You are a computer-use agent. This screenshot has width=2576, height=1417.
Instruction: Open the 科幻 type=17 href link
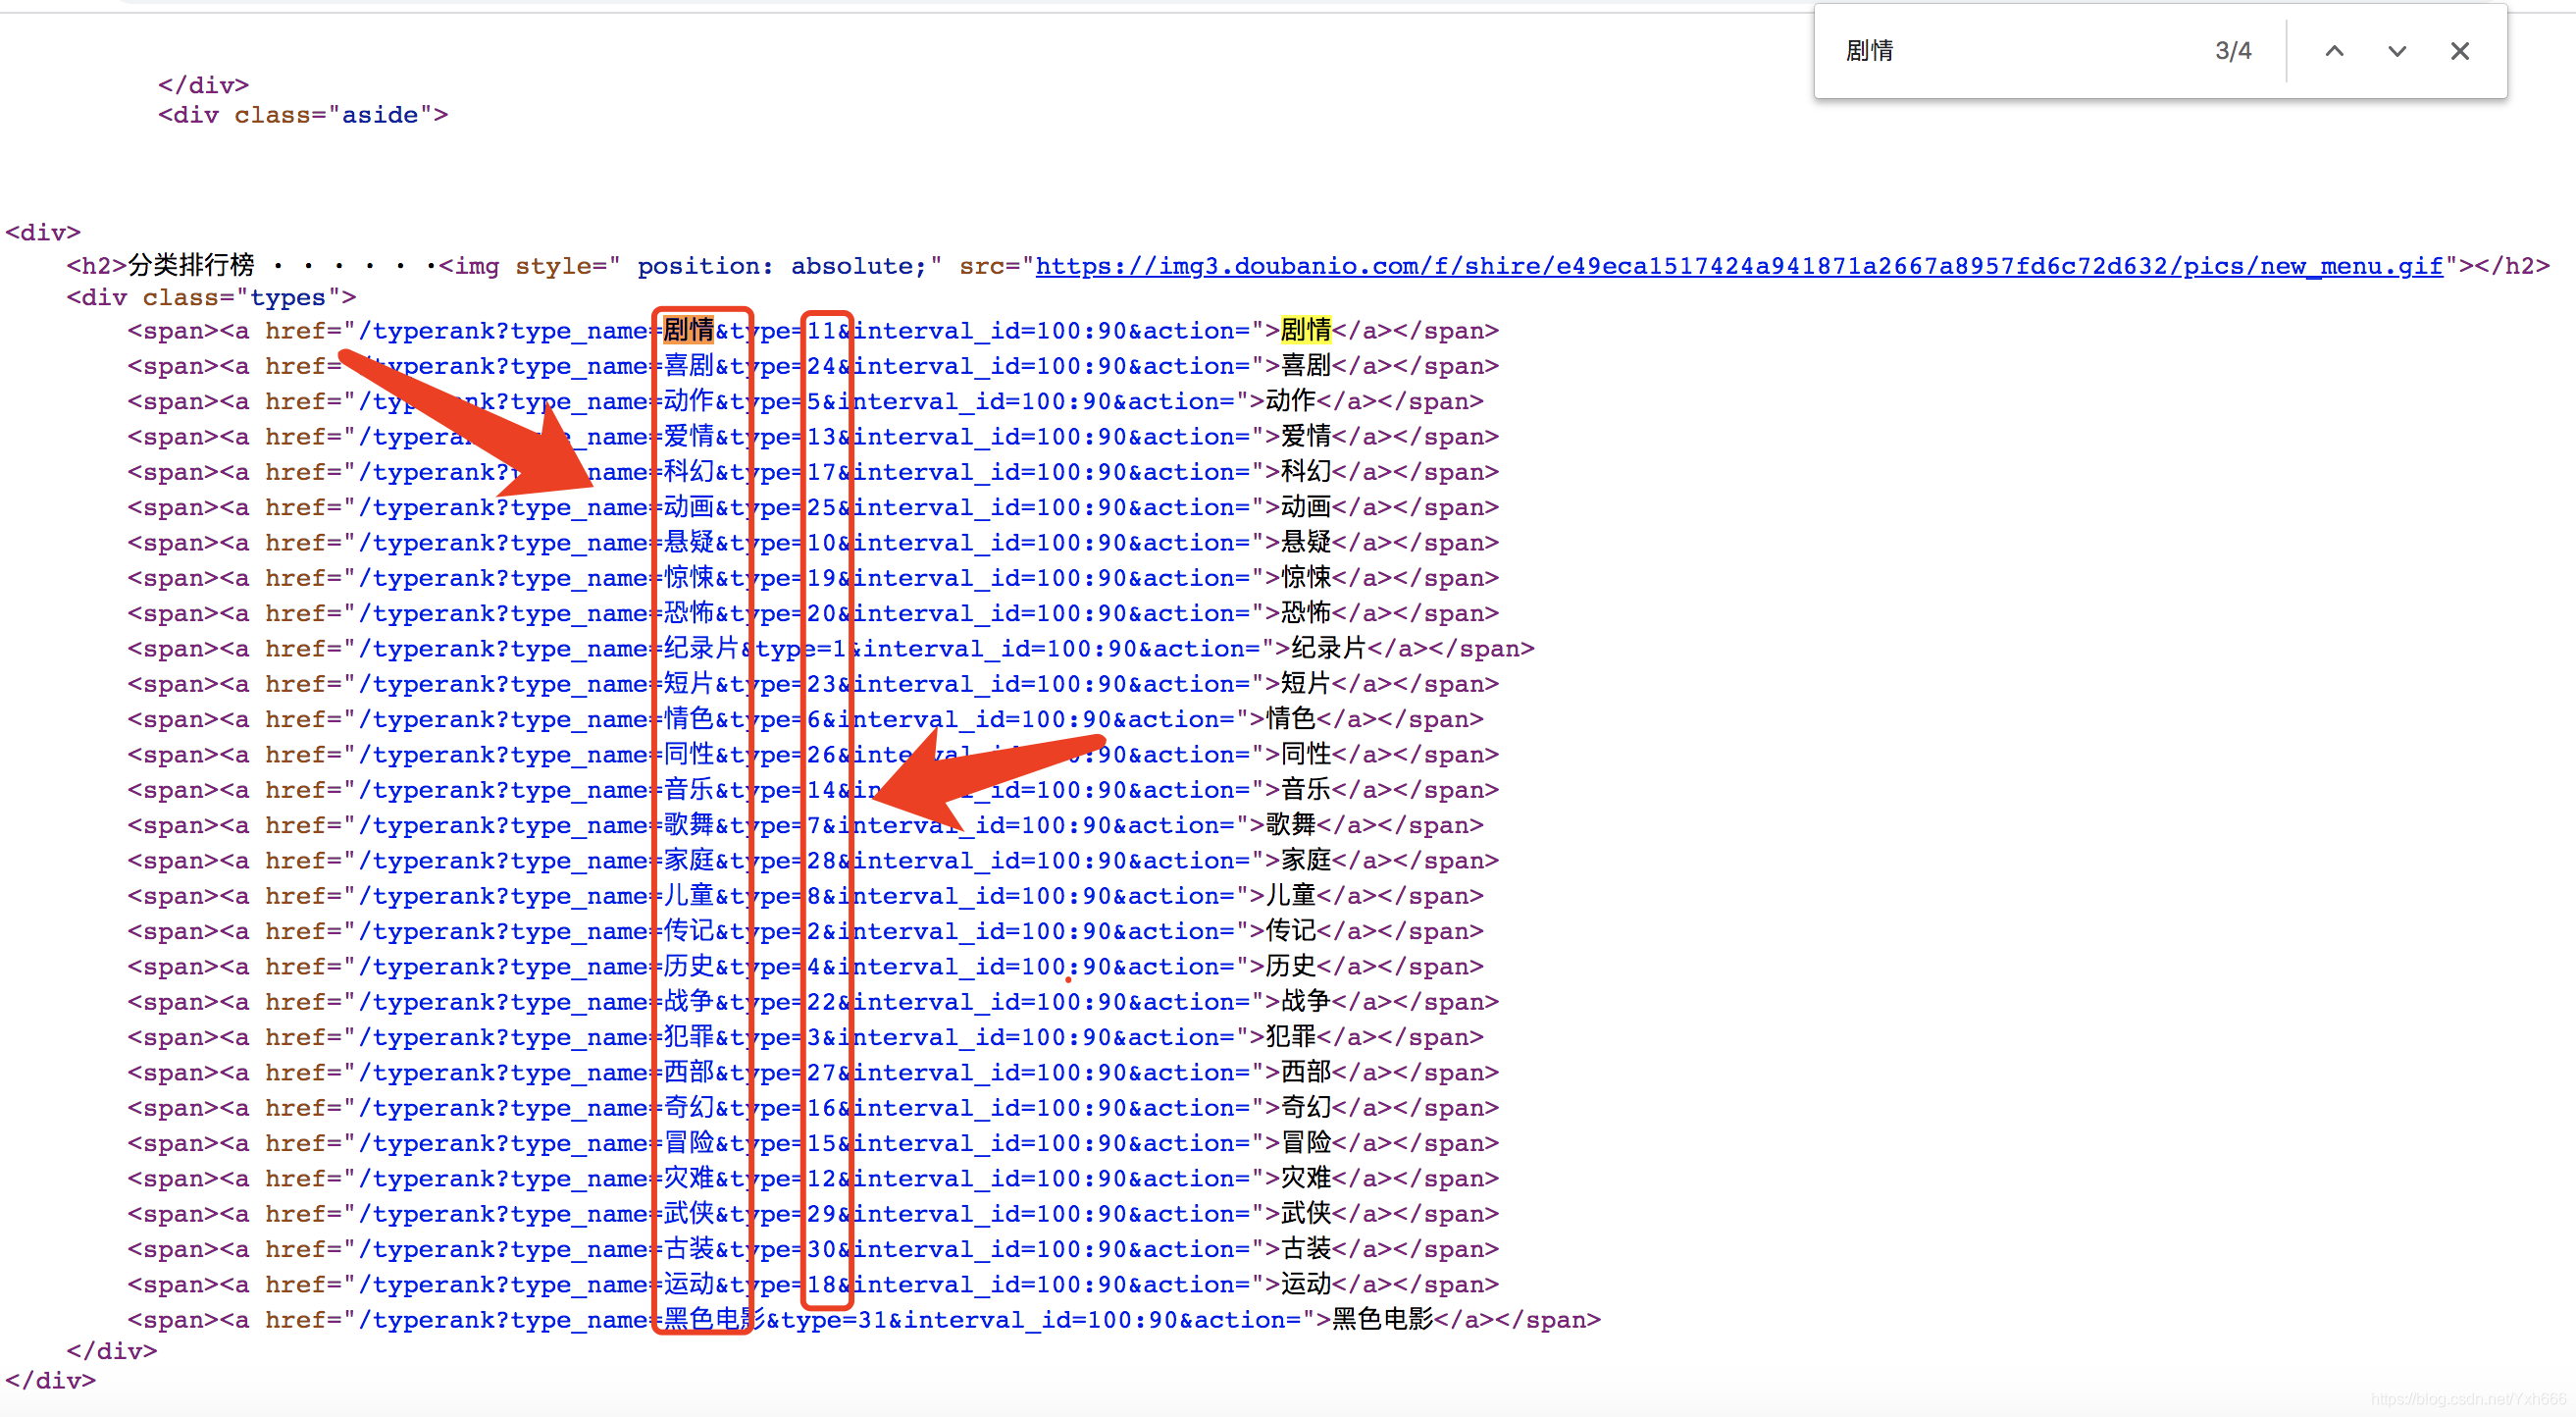click(x=804, y=472)
